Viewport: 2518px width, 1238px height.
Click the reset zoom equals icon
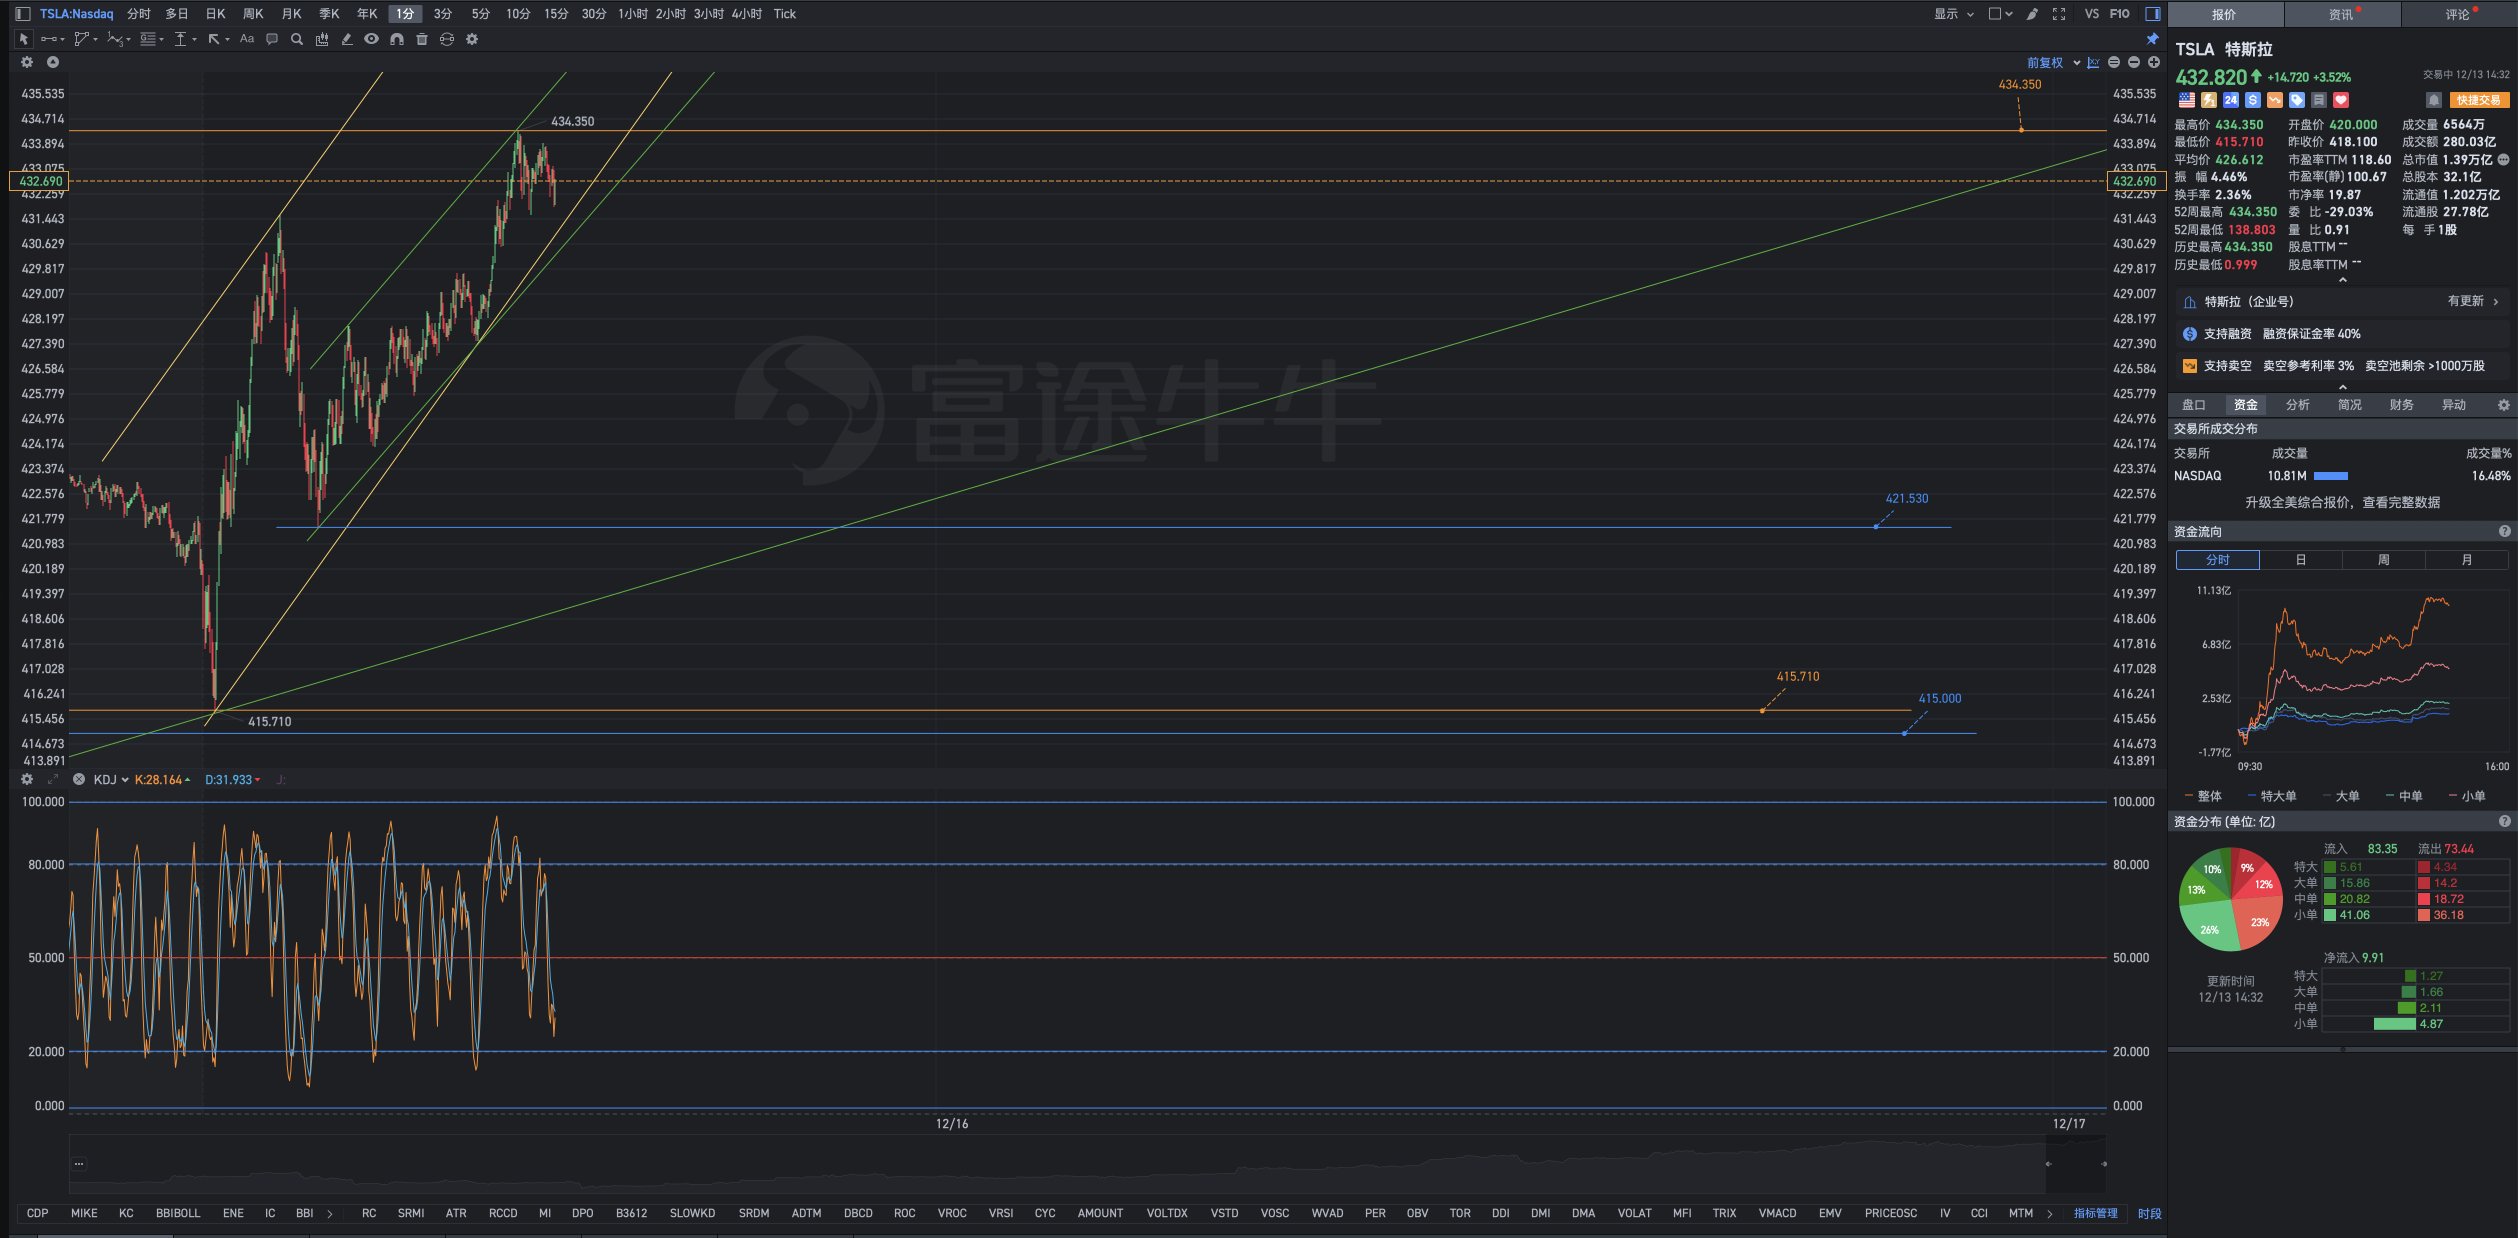tap(2114, 62)
